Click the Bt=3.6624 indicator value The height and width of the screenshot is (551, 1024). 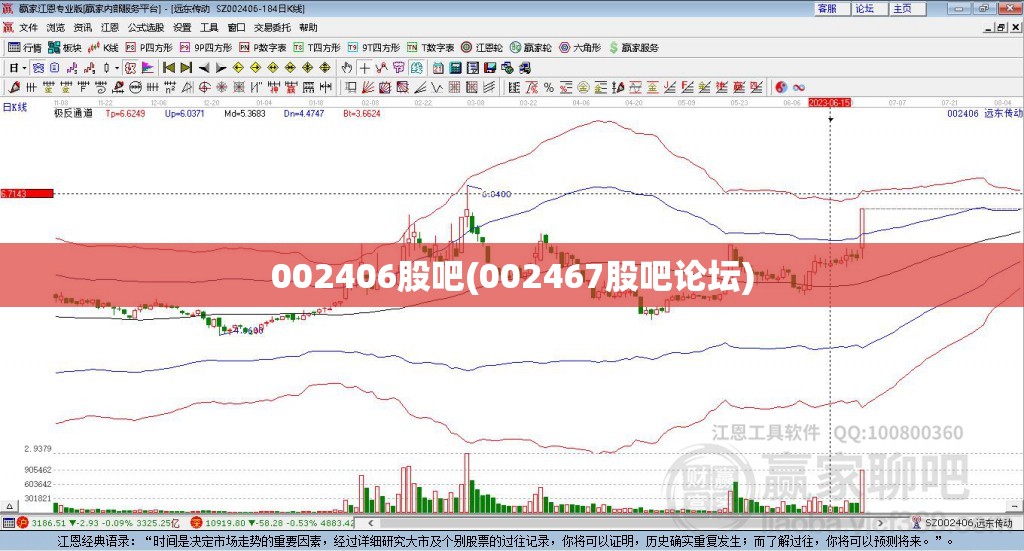click(x=362, y=113)
